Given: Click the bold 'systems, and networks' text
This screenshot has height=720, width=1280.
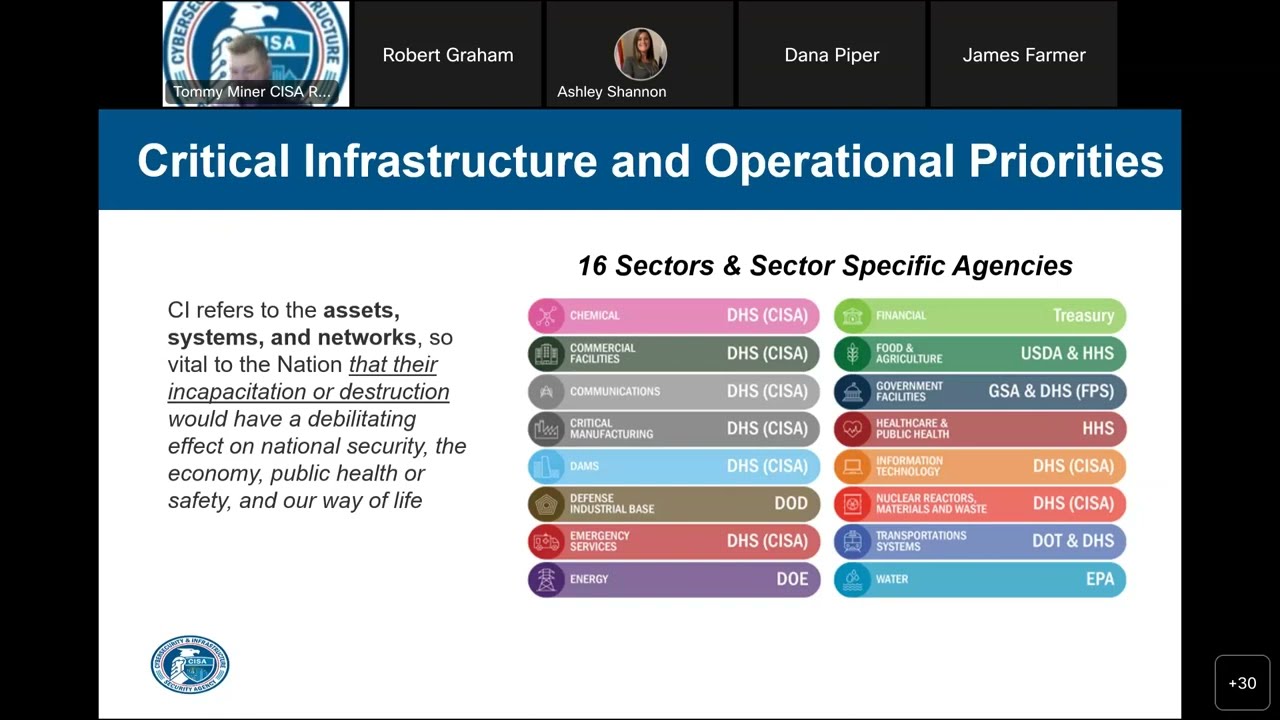Looking at the screenshot, I should pyautogui.click(x=292, y=337).
